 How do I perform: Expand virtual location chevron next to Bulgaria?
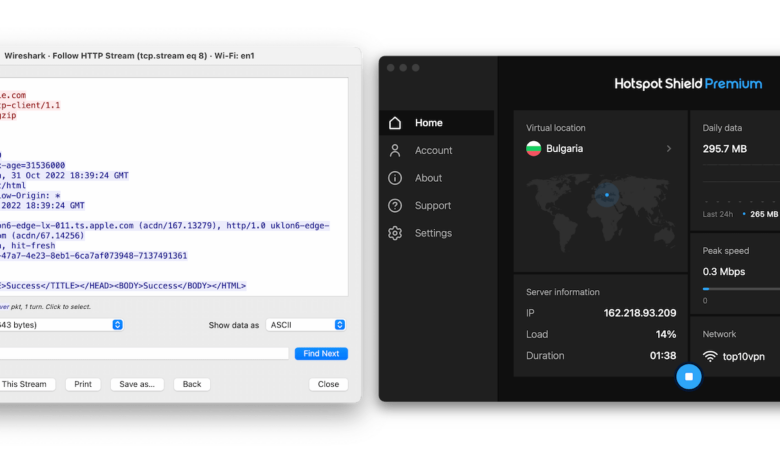click(669, 149)
